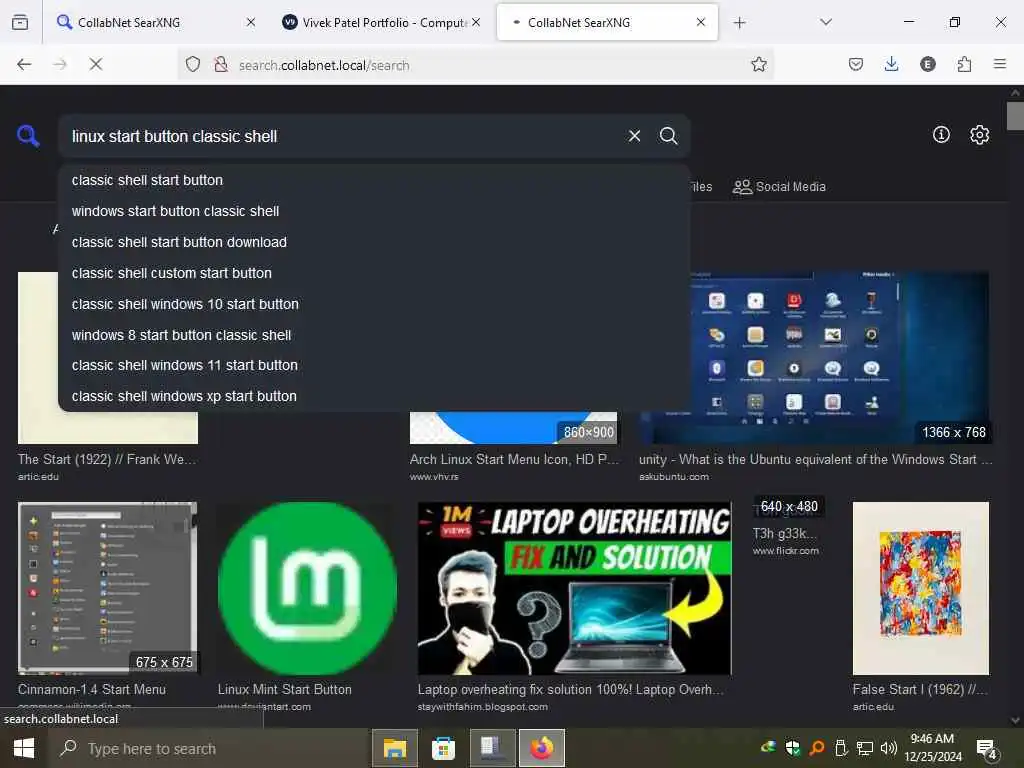Click the address bar URL
Screen dimensions: 1024x768
click(324, 65)
